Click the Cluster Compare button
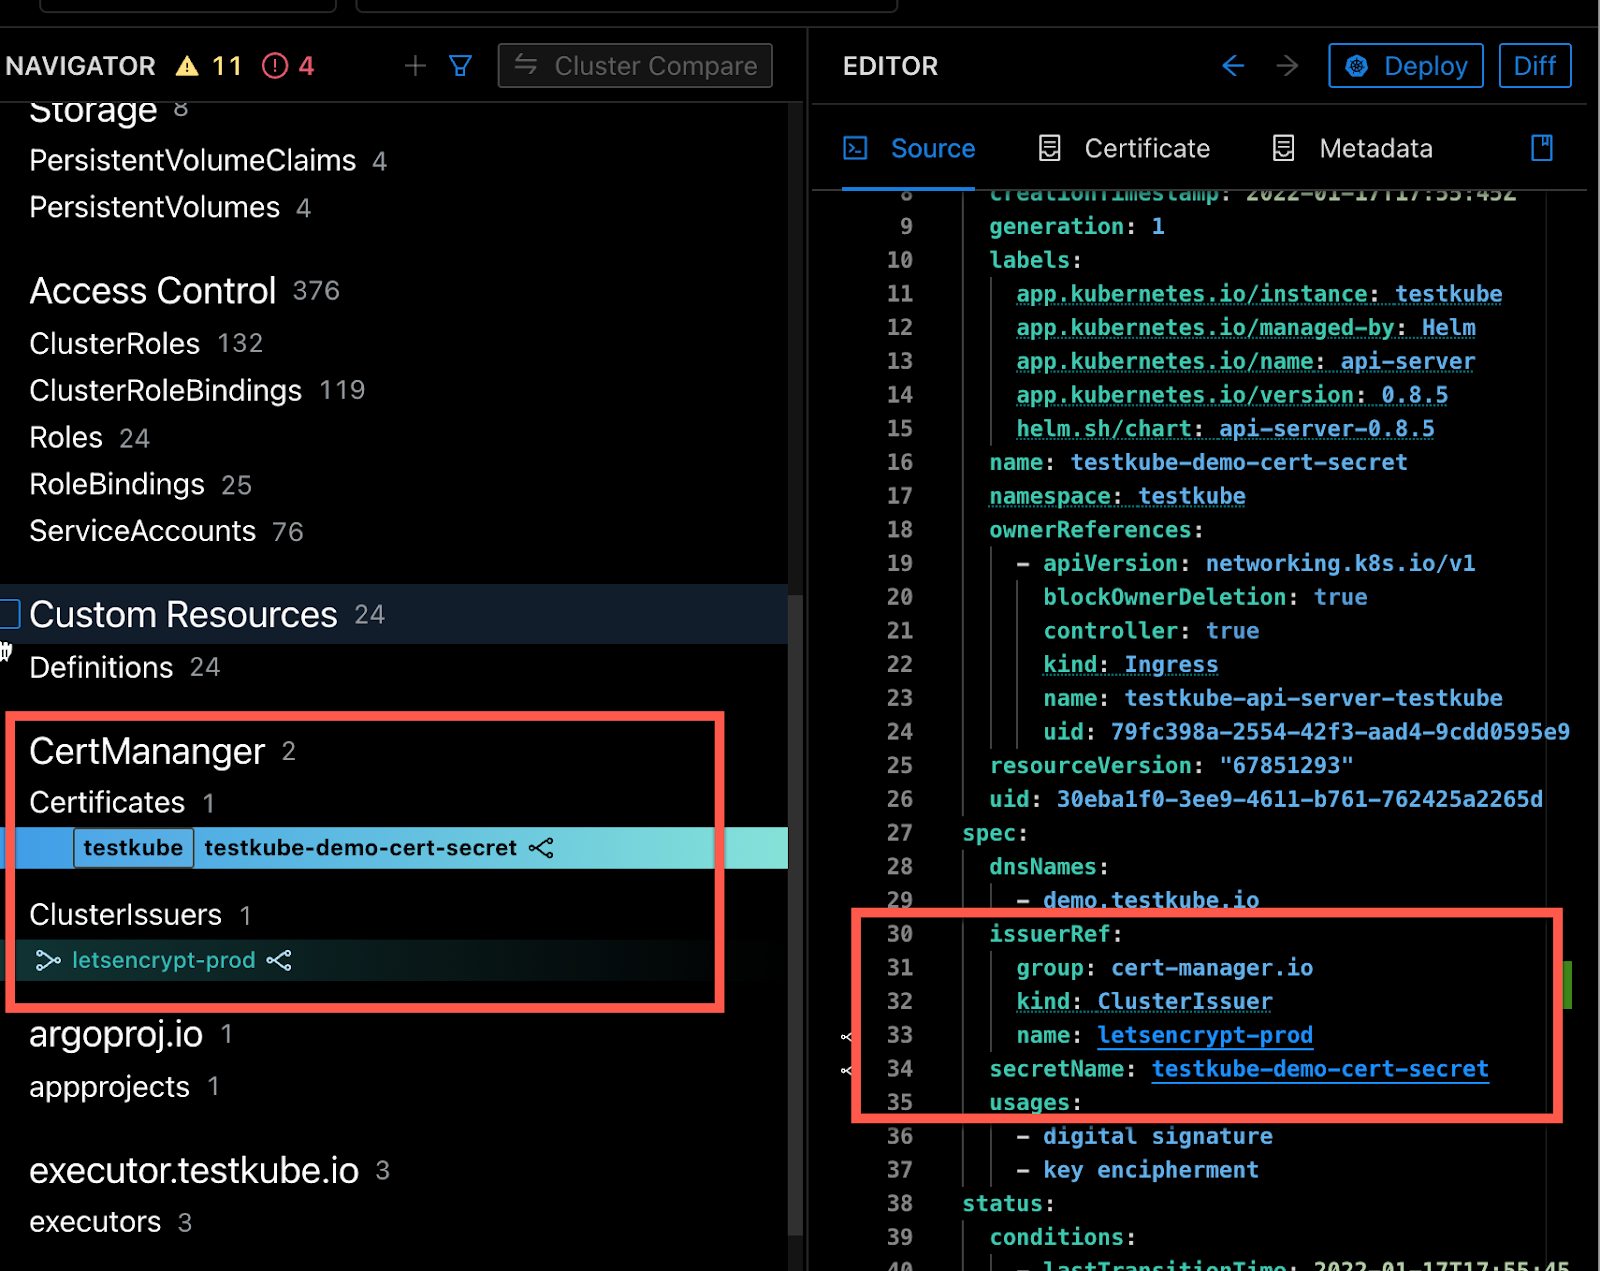 (x=635, y=66)
